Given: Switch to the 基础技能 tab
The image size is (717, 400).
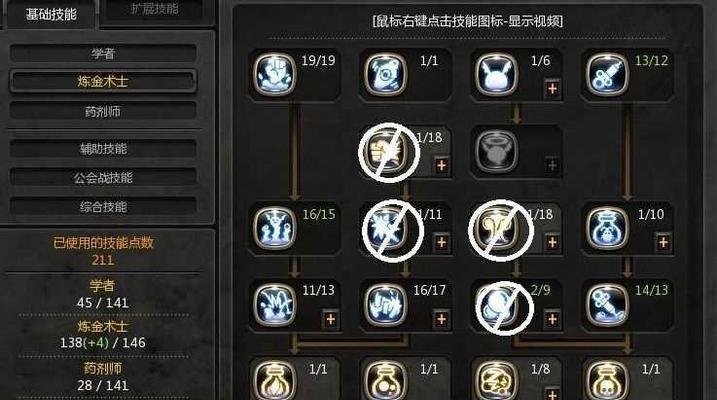Looking at the screenshot, I should point(51,14).
